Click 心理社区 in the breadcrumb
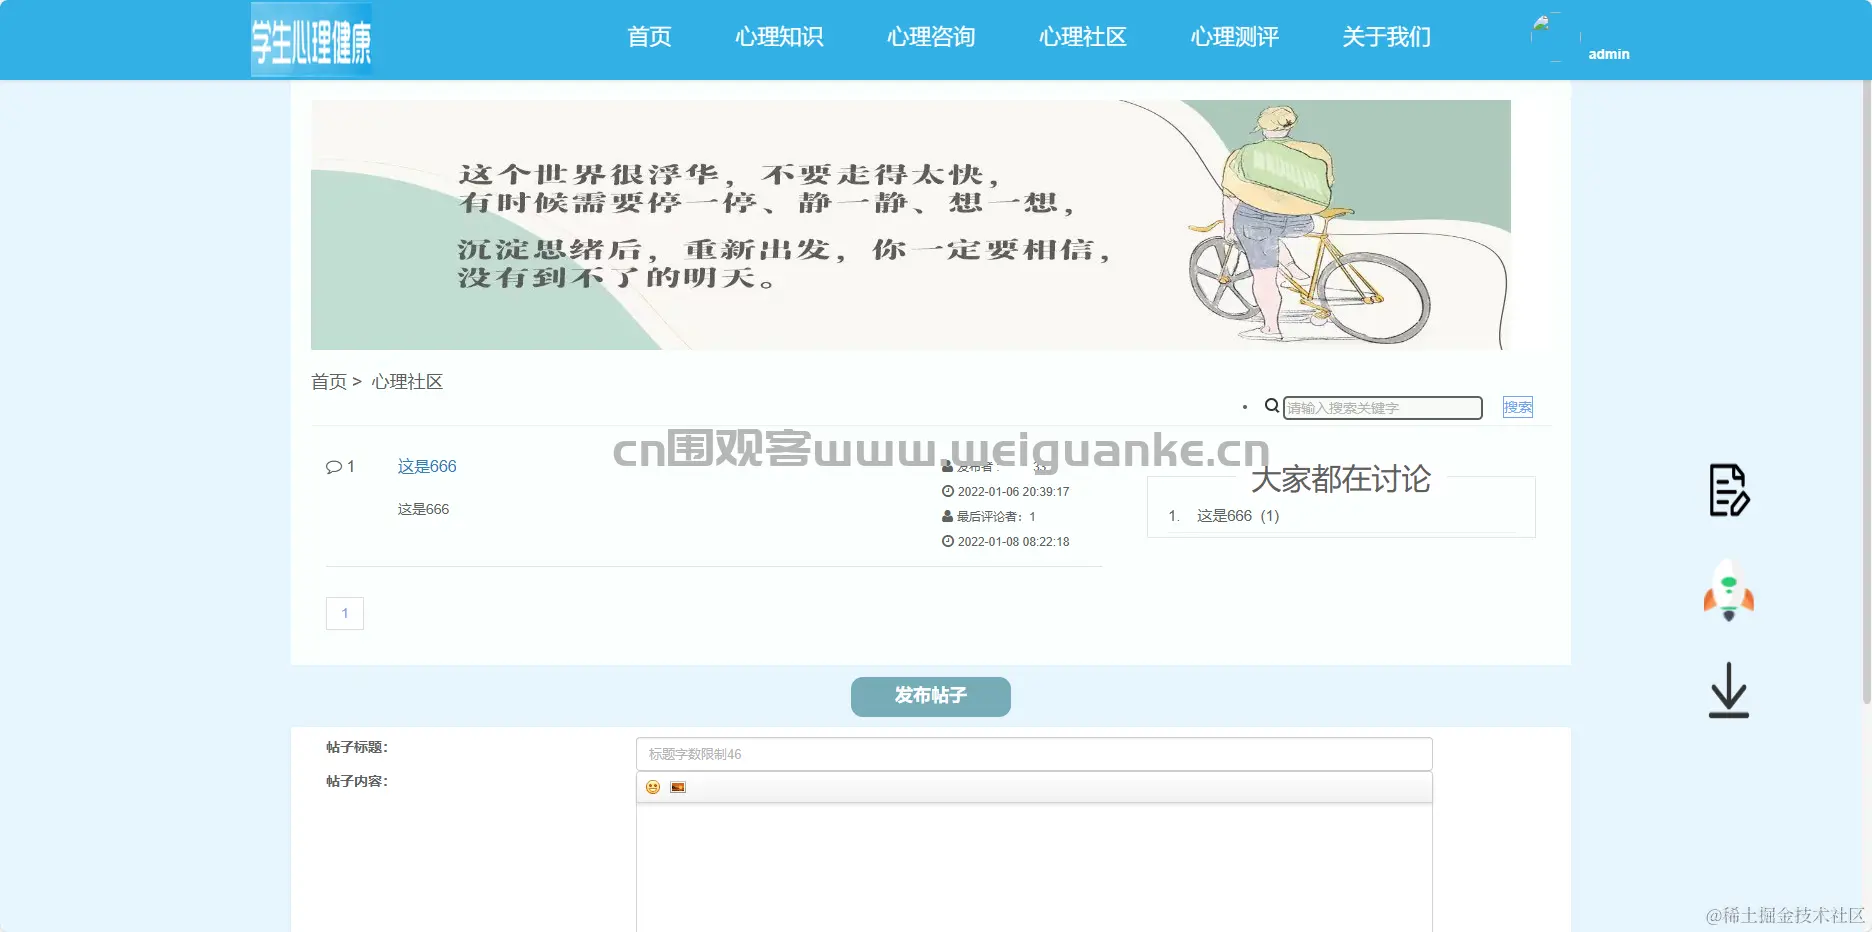 [407, 382]
